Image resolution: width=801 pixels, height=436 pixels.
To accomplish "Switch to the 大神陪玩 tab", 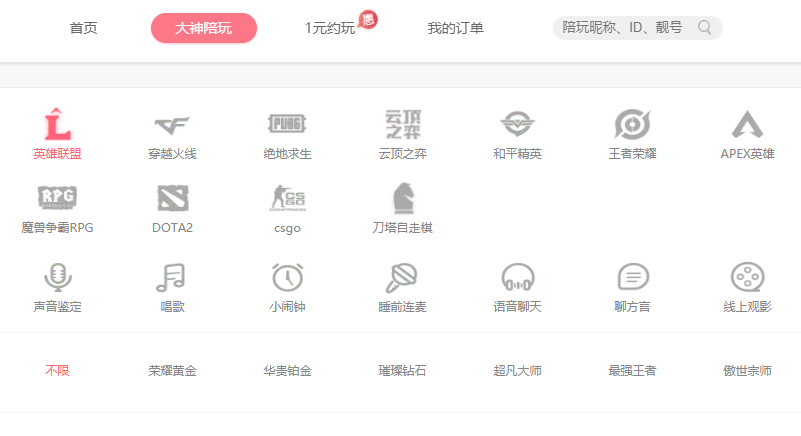I will point(204,28).
